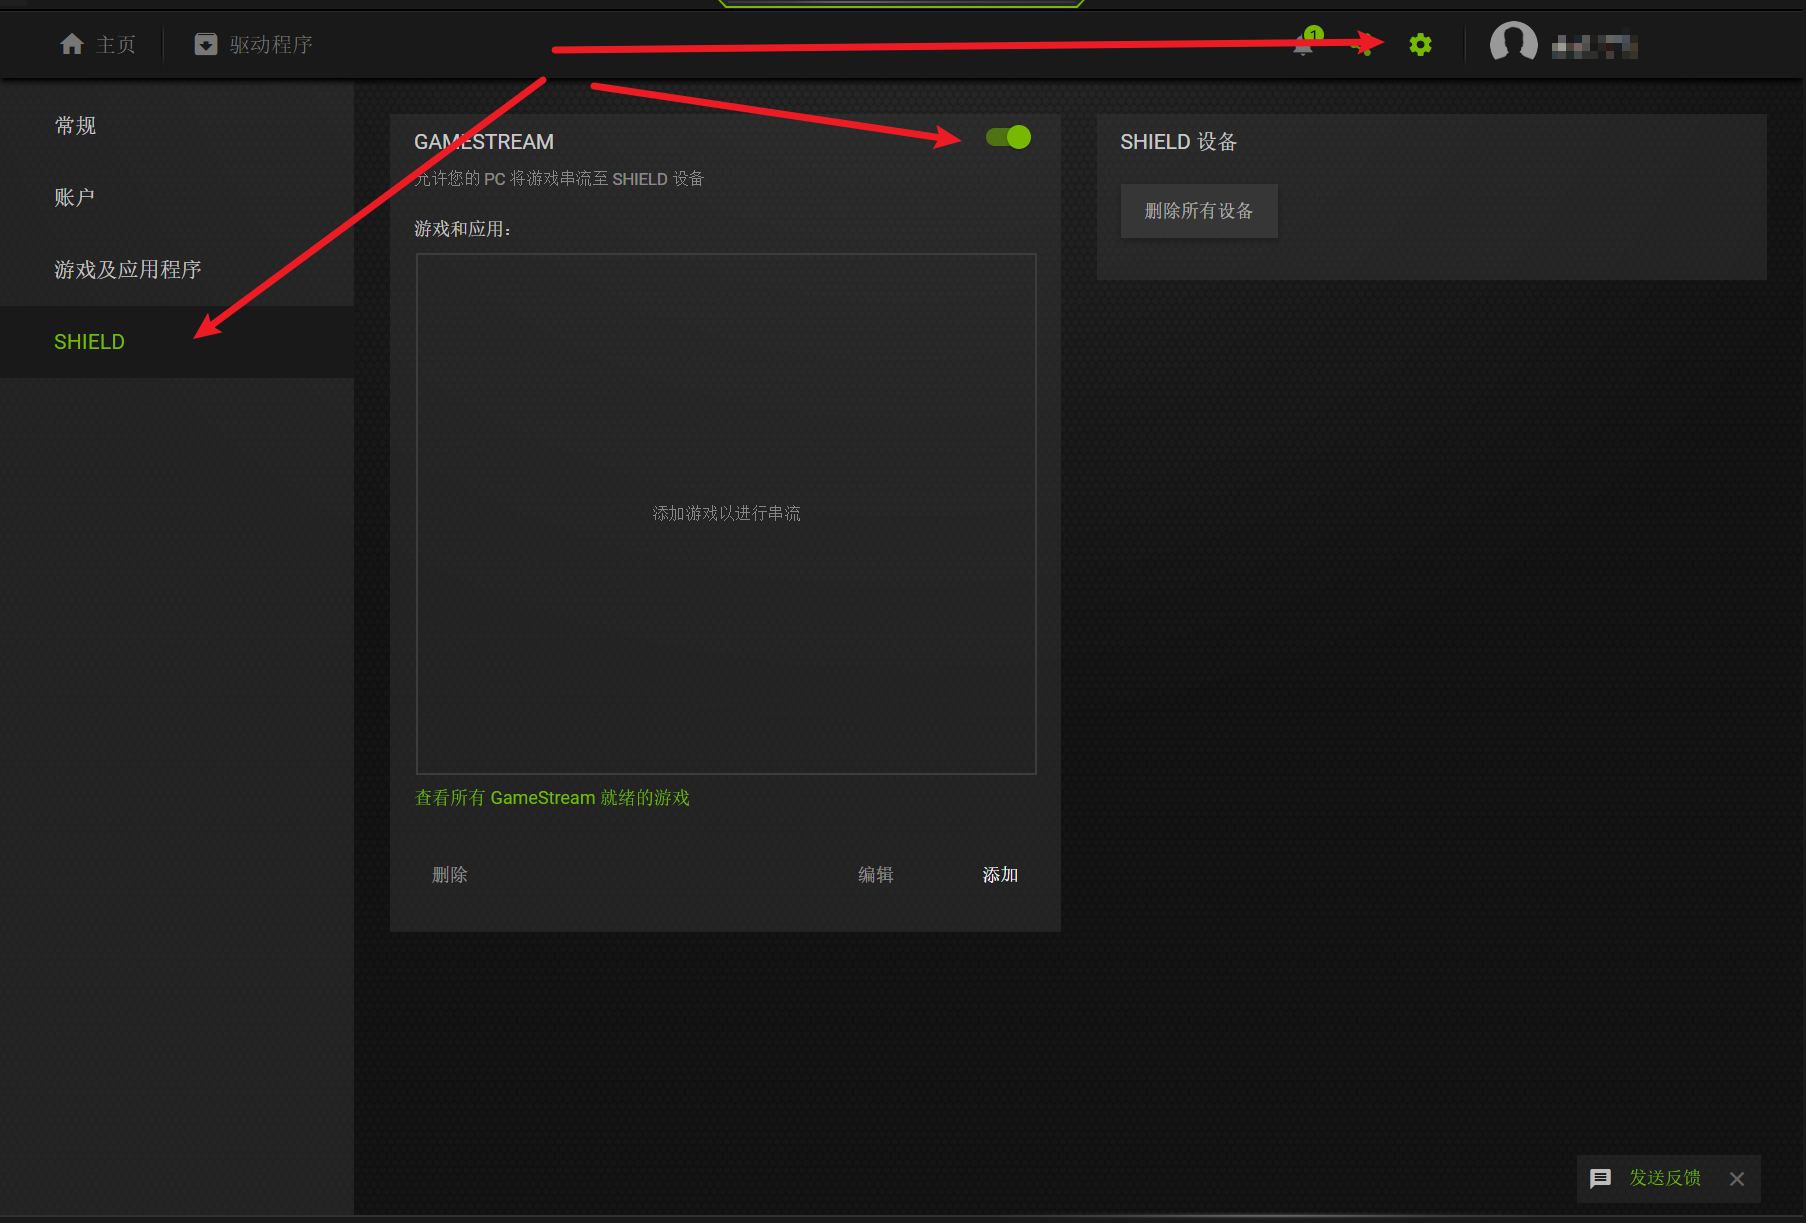Switch to 游戏及应用程序 section
Image resolution: width=1806 pixels, height=1223 pixels.
128,270
